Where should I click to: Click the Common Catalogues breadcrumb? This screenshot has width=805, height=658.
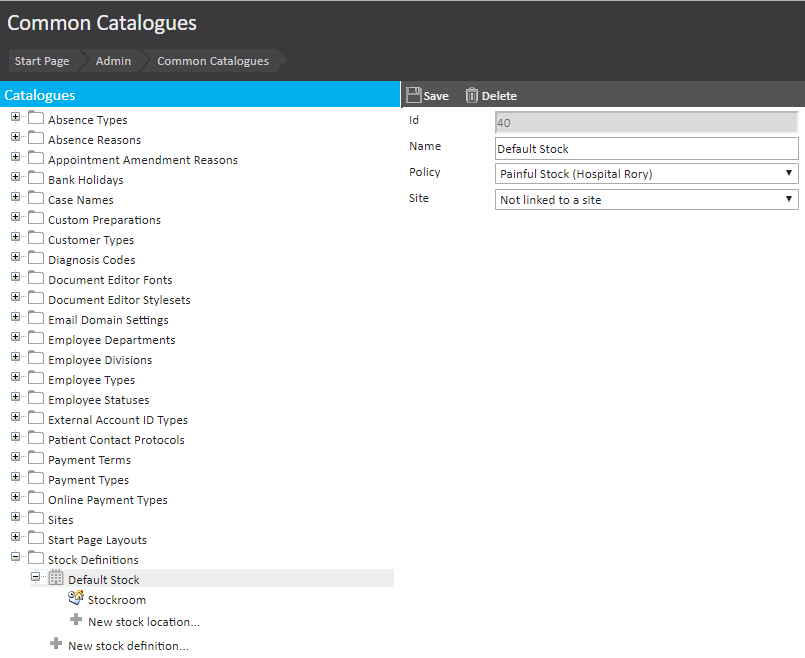point(212,61)
